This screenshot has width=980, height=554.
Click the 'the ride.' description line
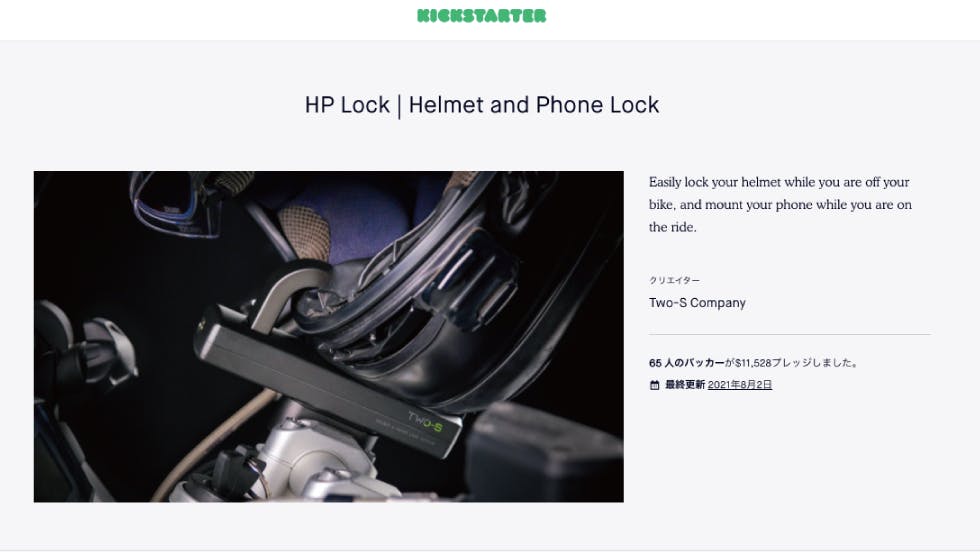point(672,227)
